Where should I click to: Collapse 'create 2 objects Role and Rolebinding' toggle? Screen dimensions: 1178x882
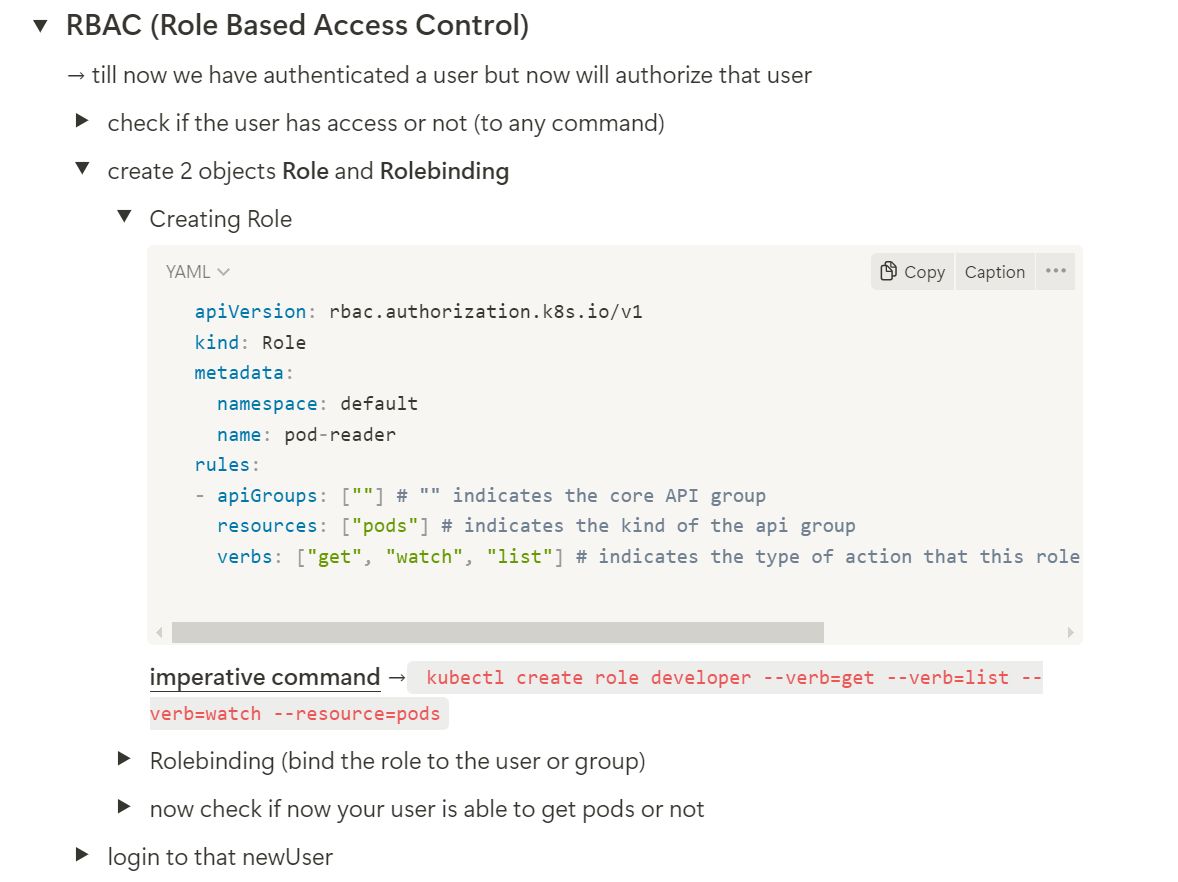pos(83,168)
